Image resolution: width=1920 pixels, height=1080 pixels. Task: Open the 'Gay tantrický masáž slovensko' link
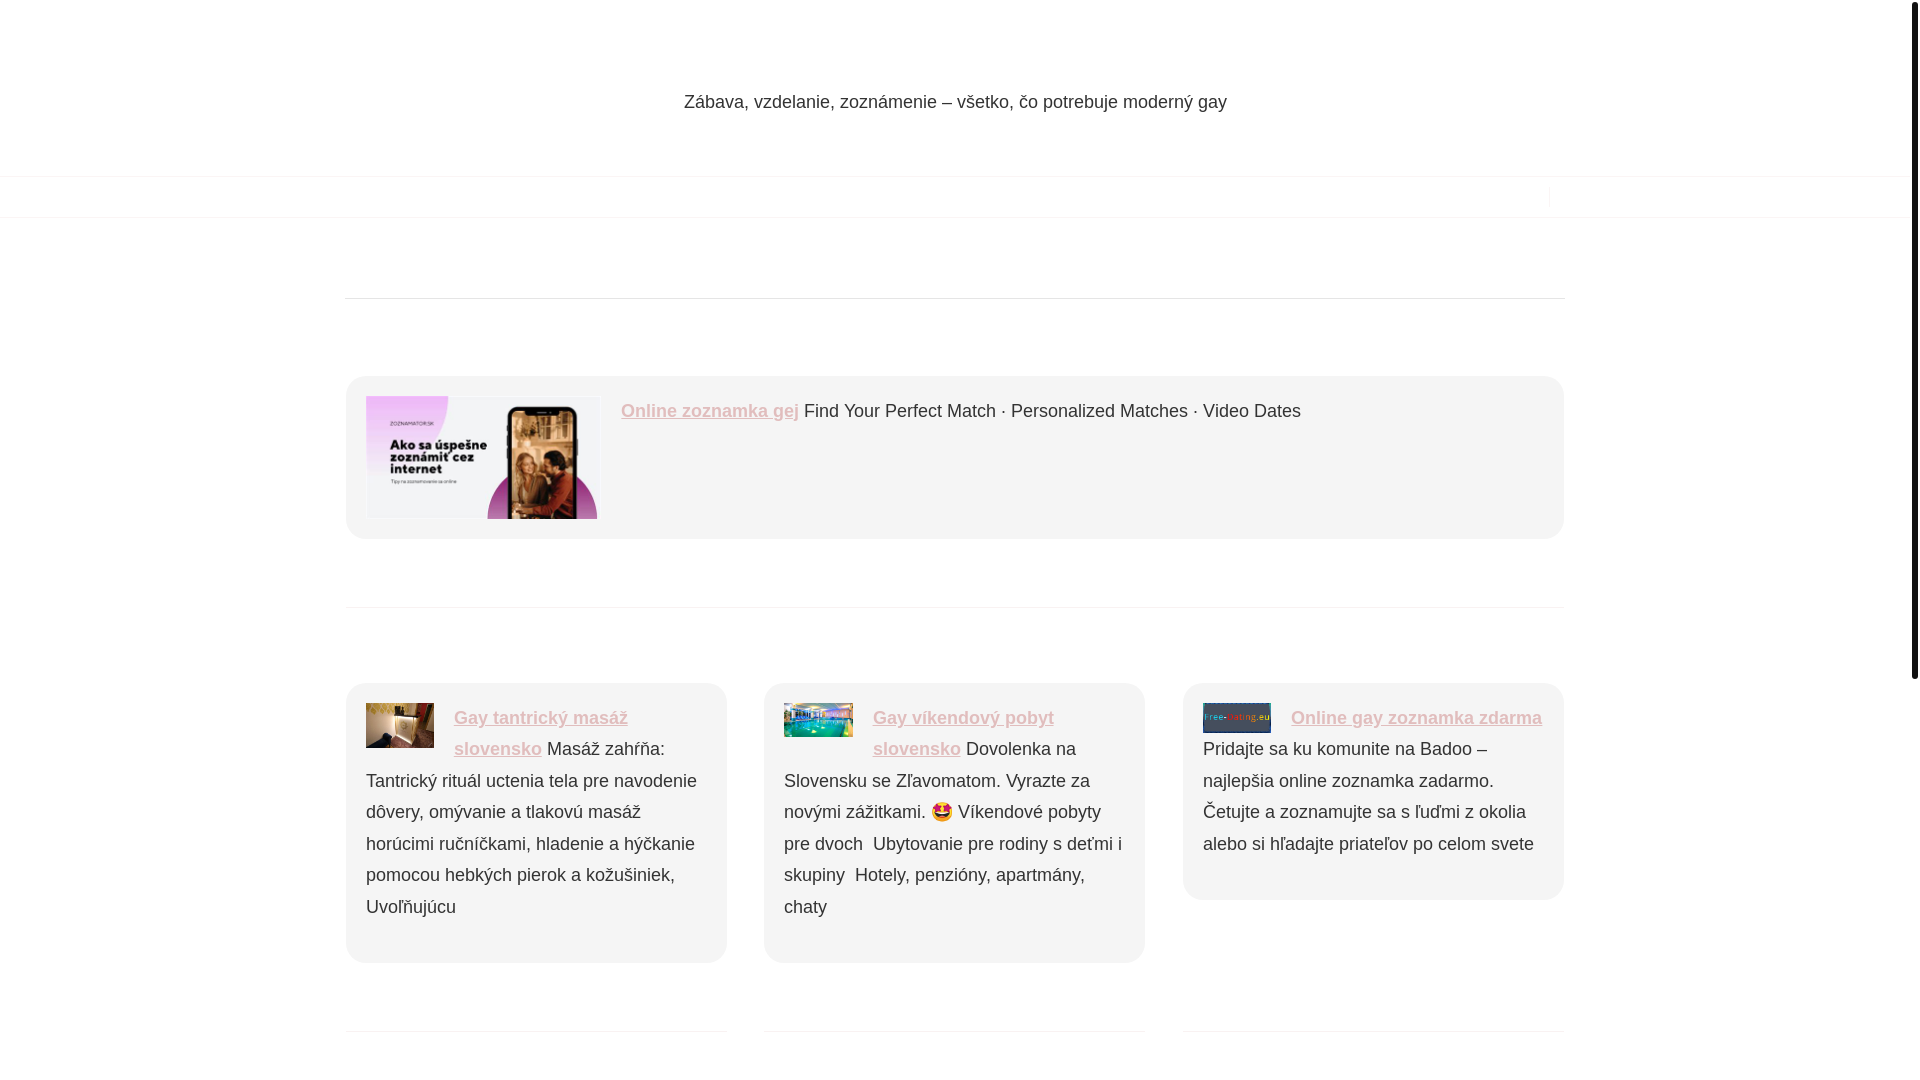(541, 733)
